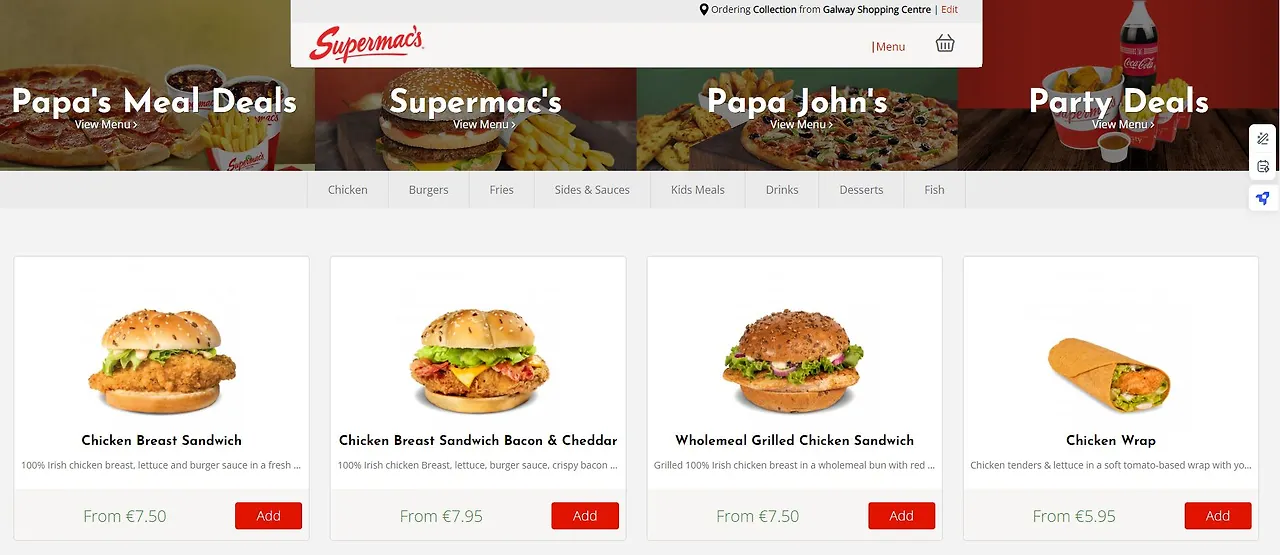The image size is (1280, 555).
Task: Add Chicken Wrap to basket
Action: [1218, 516]
